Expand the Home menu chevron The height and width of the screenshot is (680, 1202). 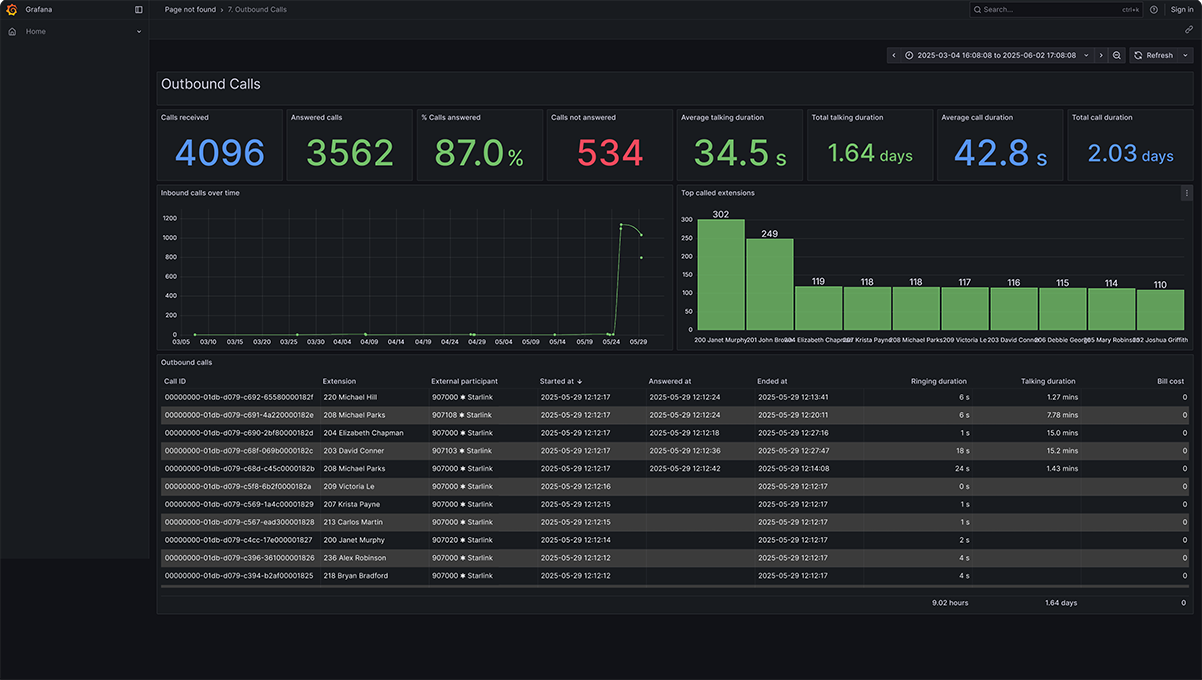139,32
